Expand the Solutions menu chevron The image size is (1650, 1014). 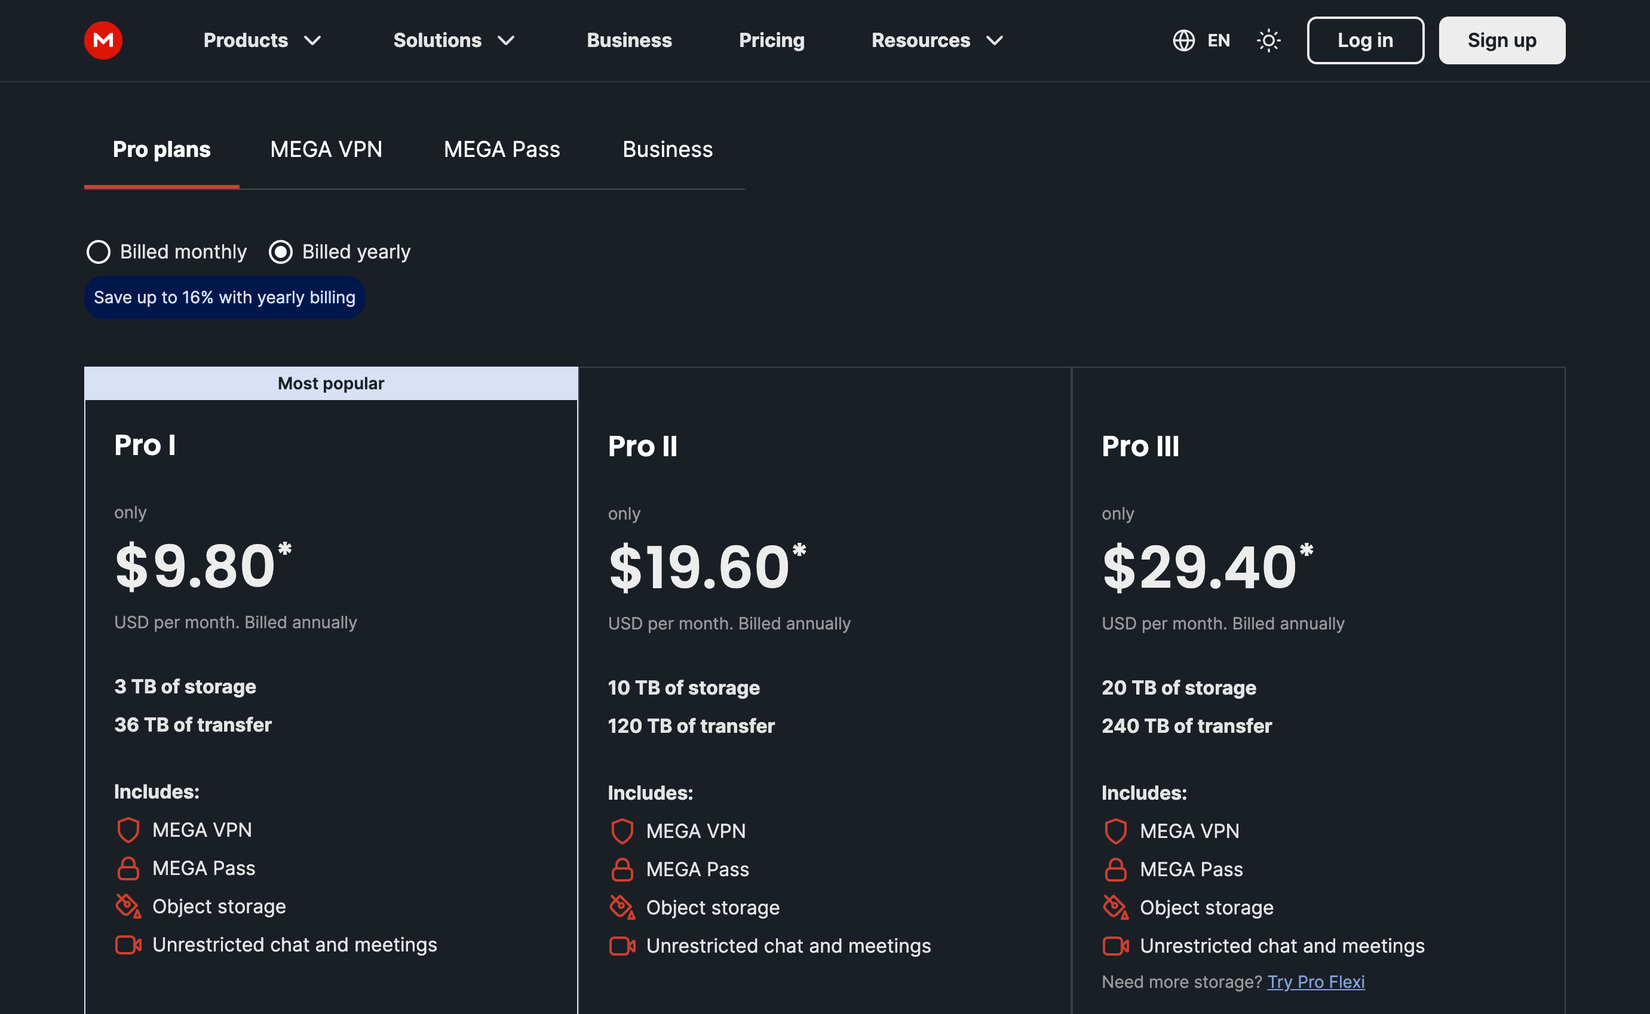coord(506,40)
